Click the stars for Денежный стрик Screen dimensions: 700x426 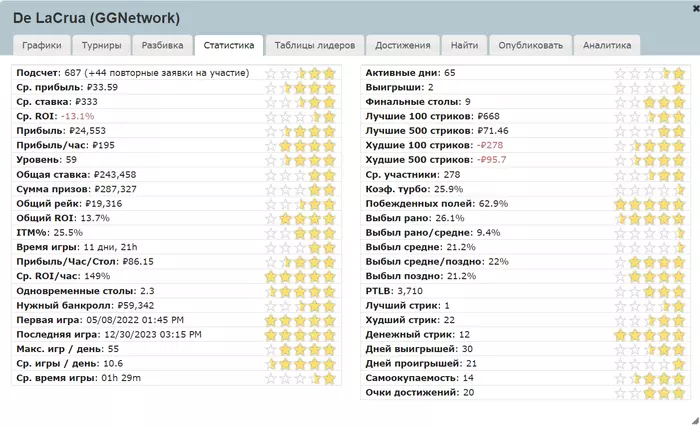pyautogui.click(x=650, y=334)
